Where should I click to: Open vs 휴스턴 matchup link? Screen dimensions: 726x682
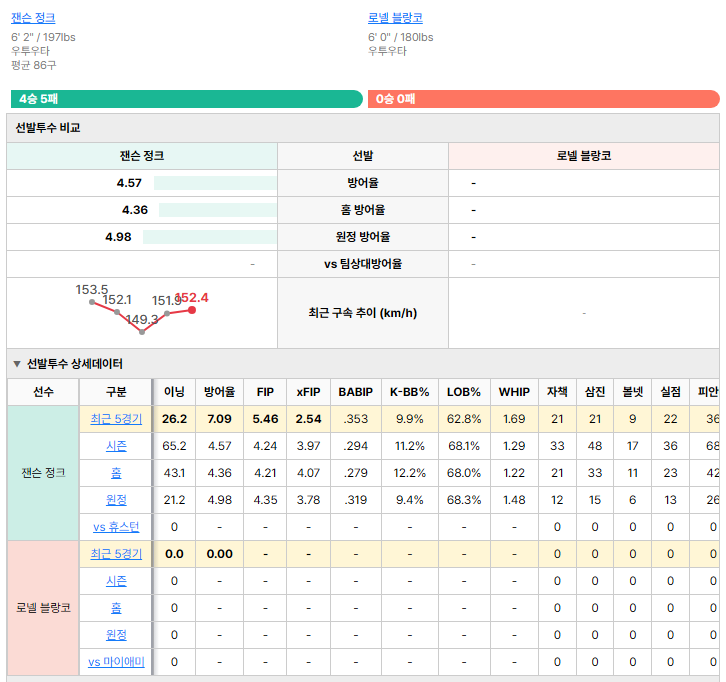[116, 527]
